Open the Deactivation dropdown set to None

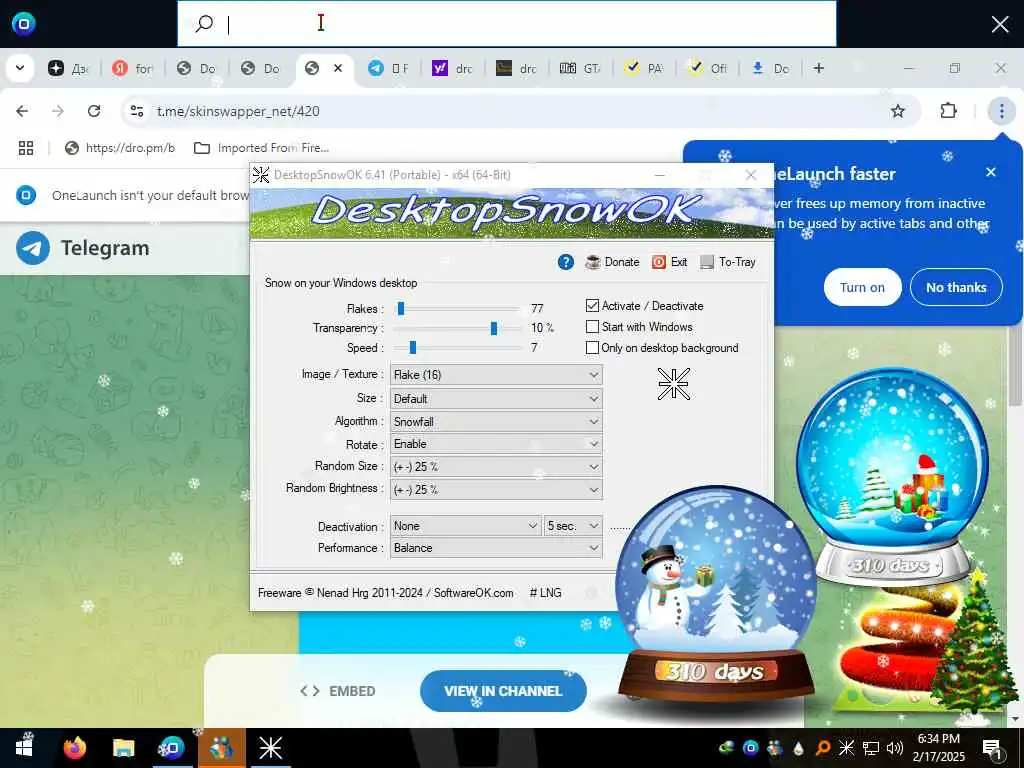[x=466, y=526]
